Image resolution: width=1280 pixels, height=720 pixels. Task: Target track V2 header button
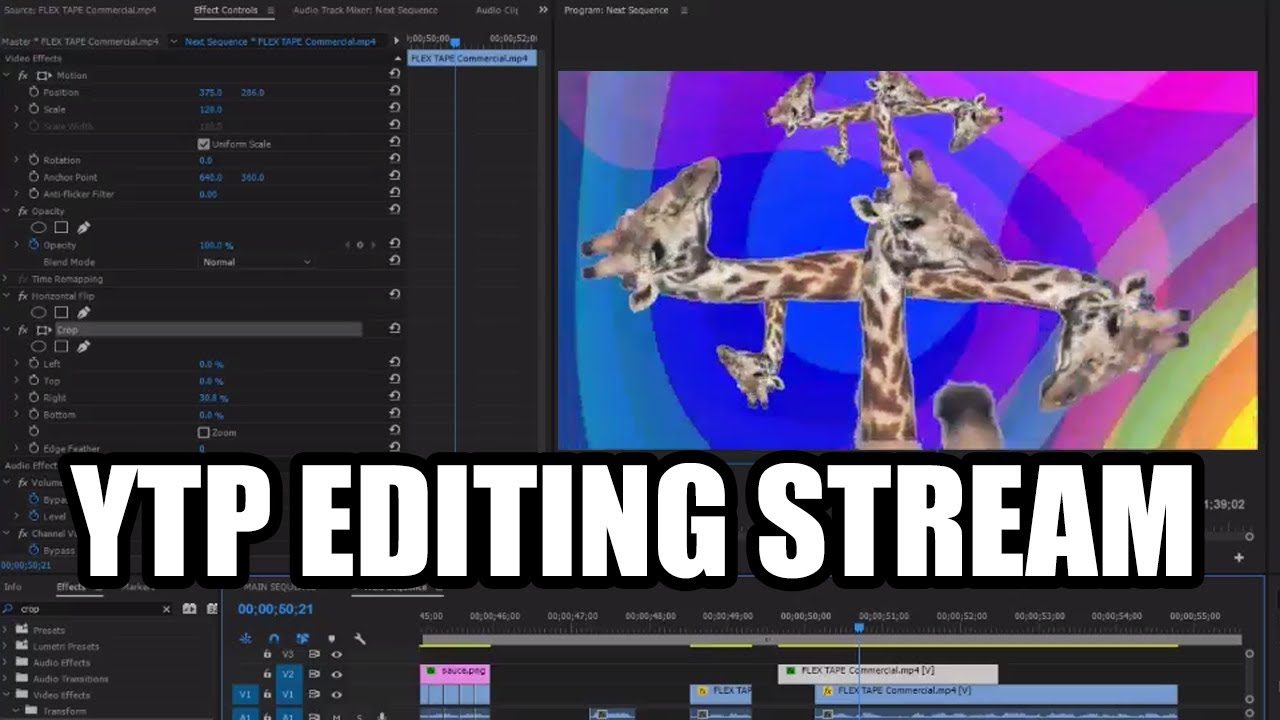288,674
